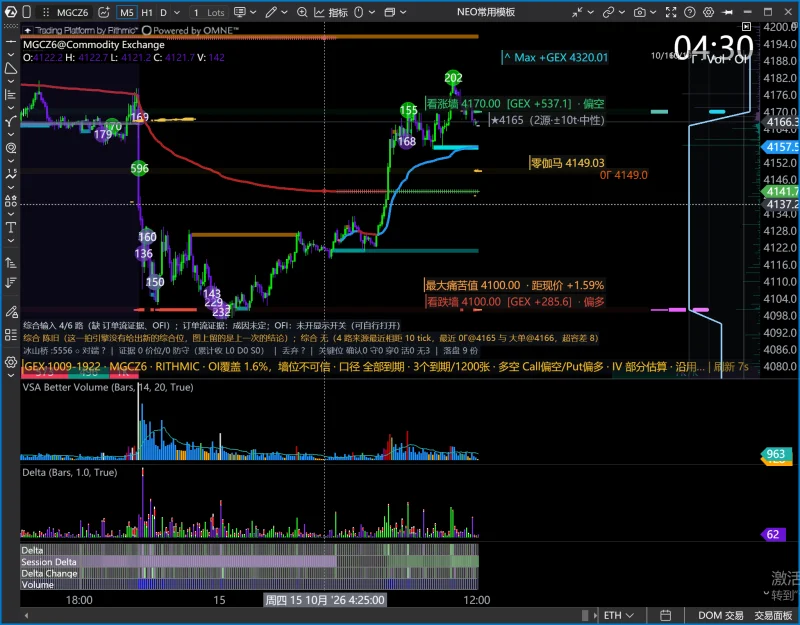
Task: Open the object list icon in sidebar
Action: (11, 335)
